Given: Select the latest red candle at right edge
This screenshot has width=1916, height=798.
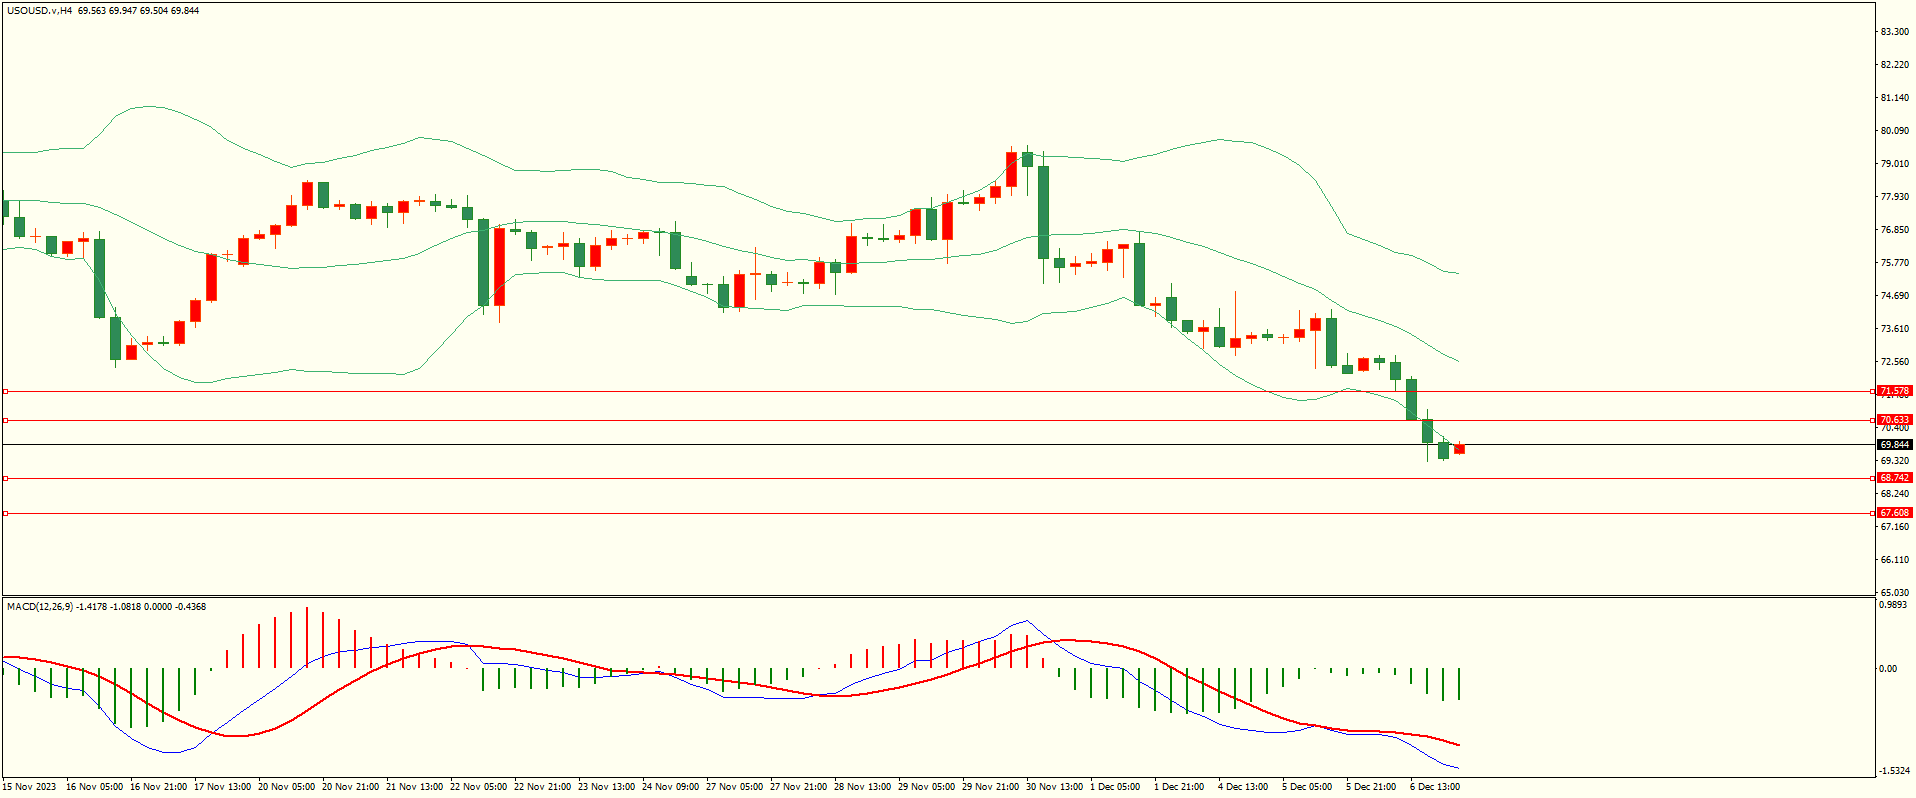Looking at the screenshot, I should point(1459,449).
